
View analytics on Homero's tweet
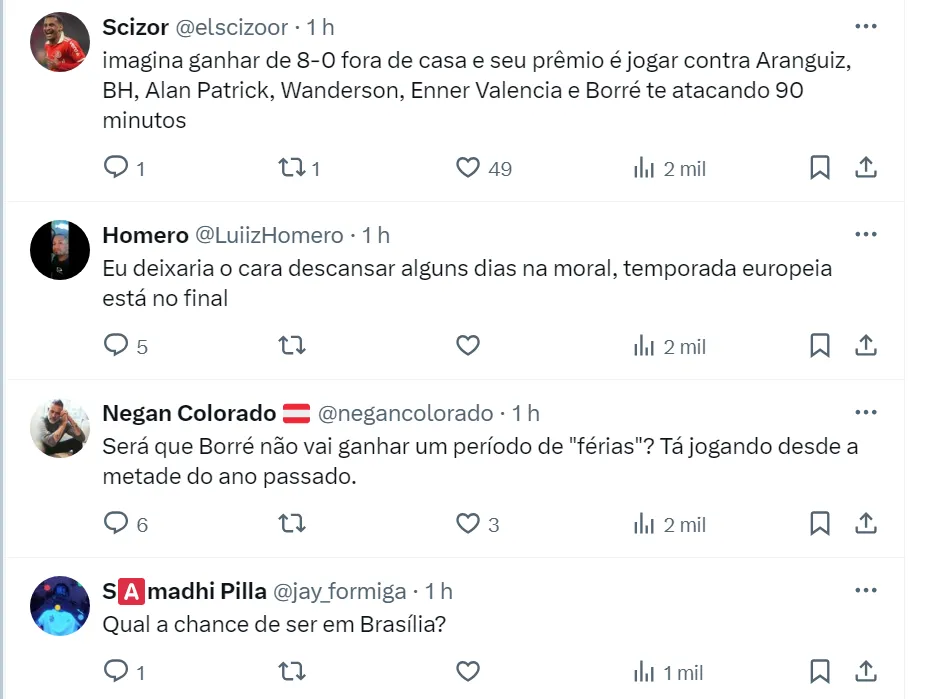point(644,346)
